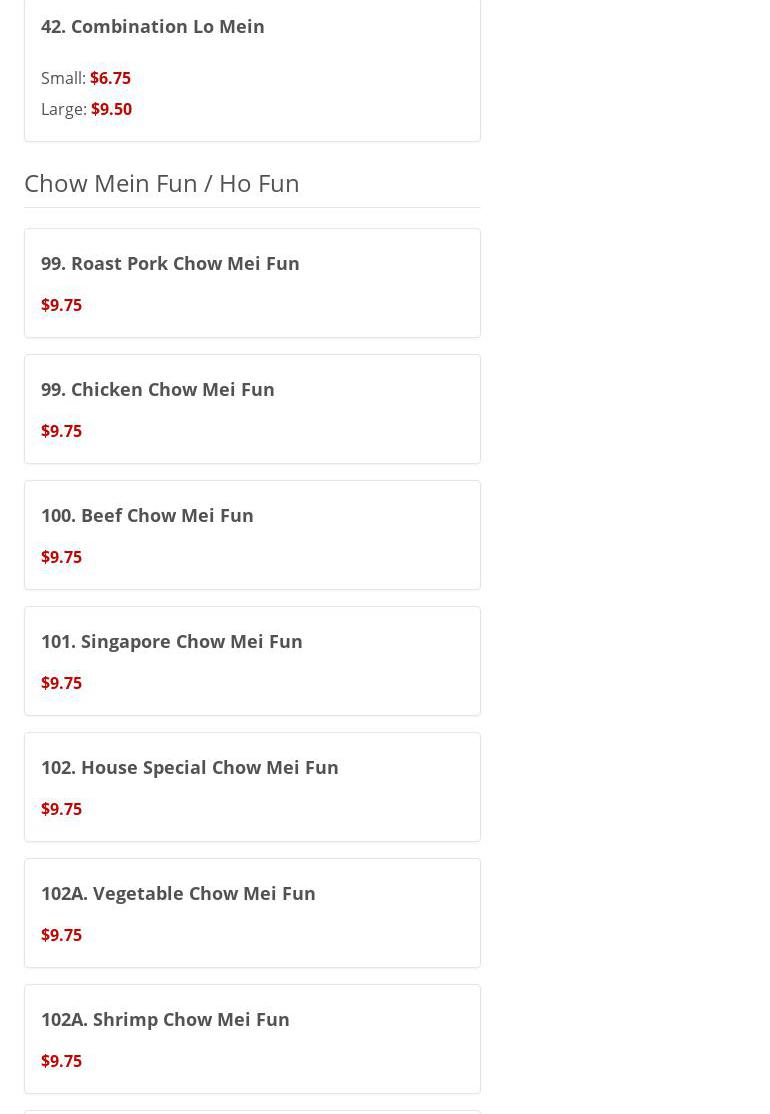Click the price under Vegetable Chow Mei Fun

click(x=61, y=935)
